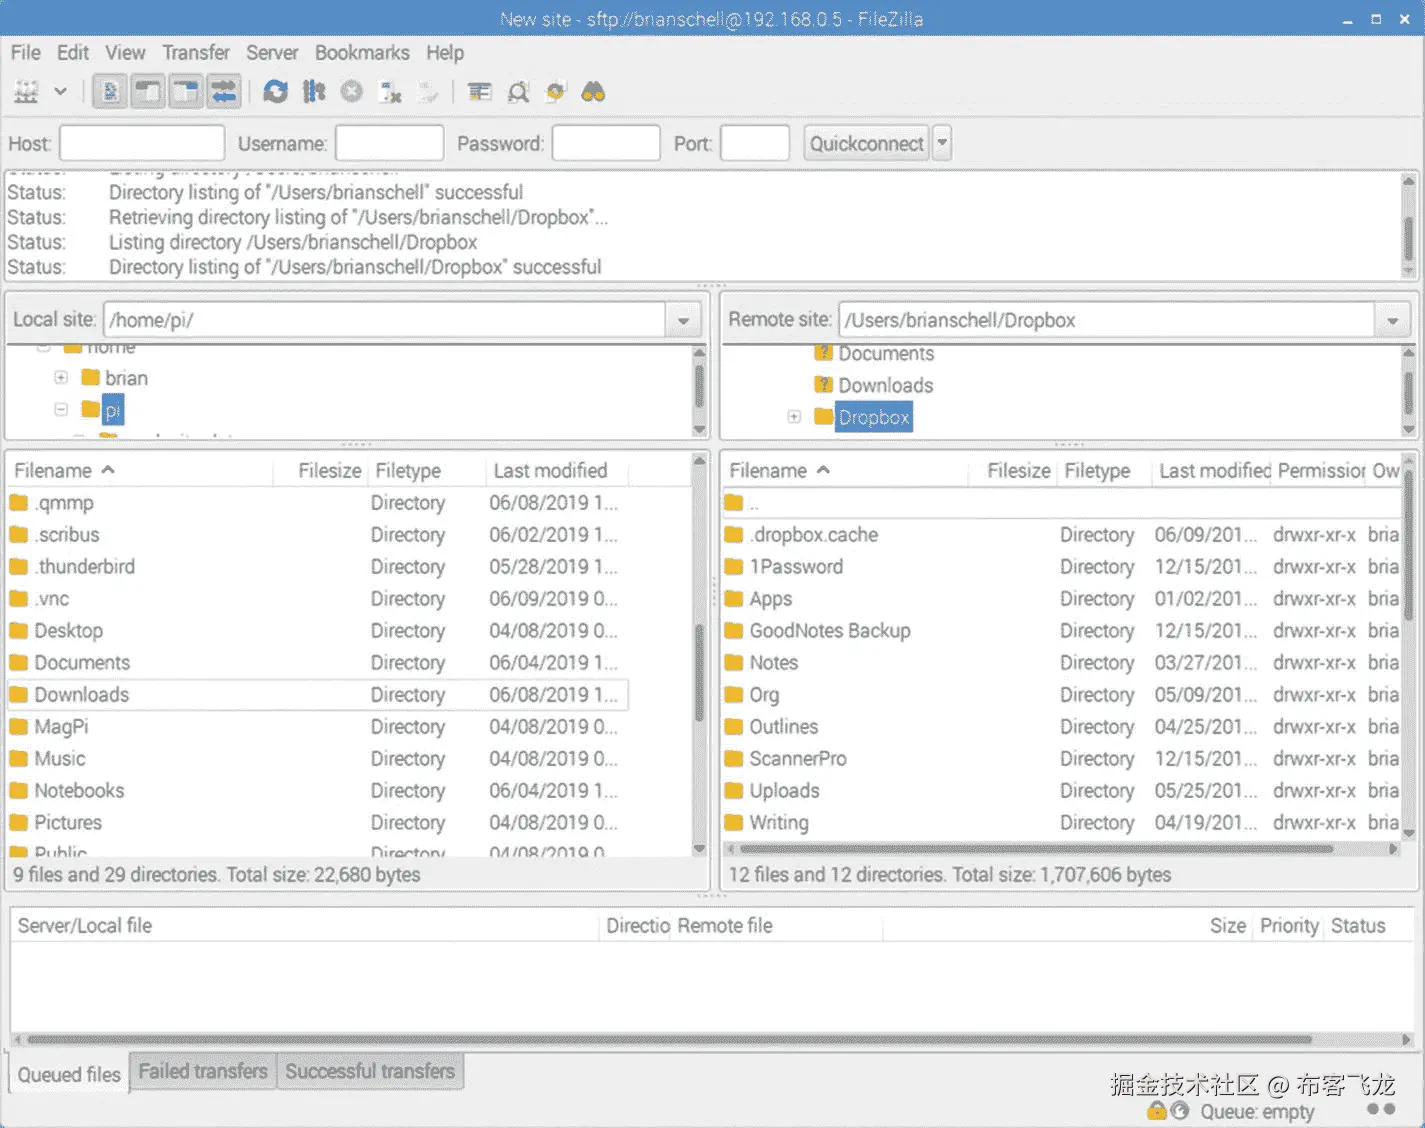This screenshot has height=1128, width=1425.
Task: Switch to the Failed transfers tab
Action: coord(203,1071)
